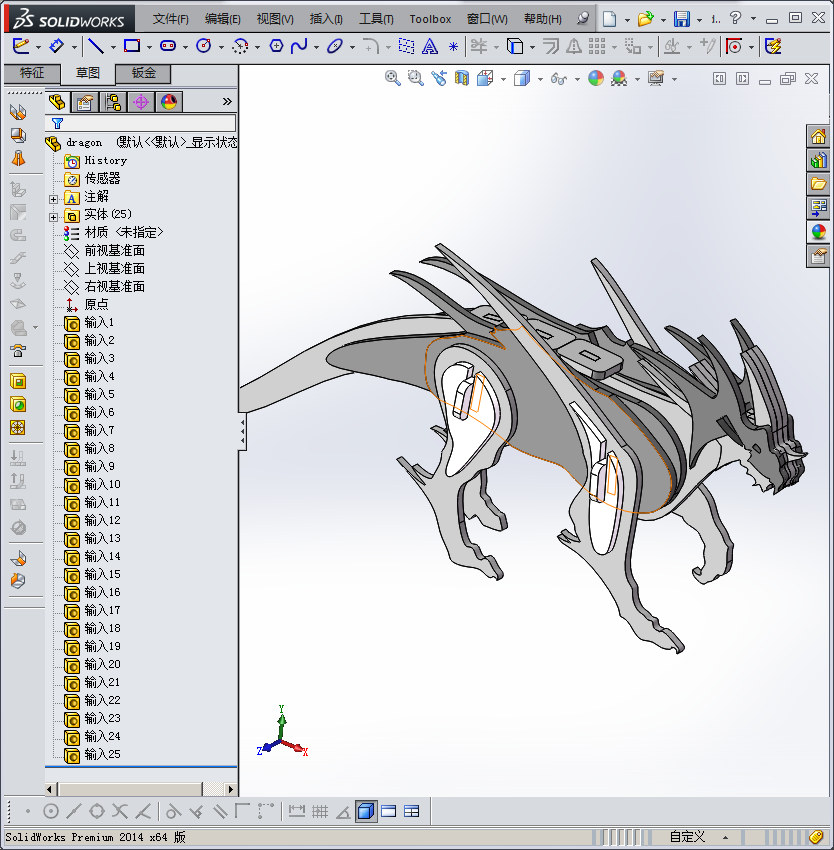Click the Zoom to Fit magnifier icon
834x850 pixels.
pos(393,79)
